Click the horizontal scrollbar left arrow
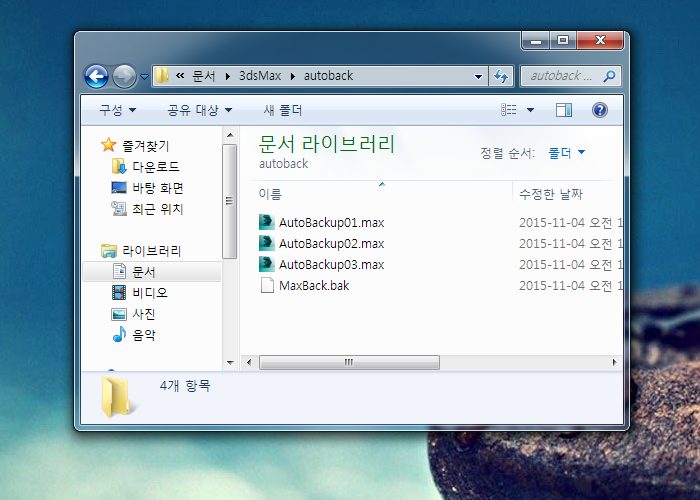 pos(249,362)
